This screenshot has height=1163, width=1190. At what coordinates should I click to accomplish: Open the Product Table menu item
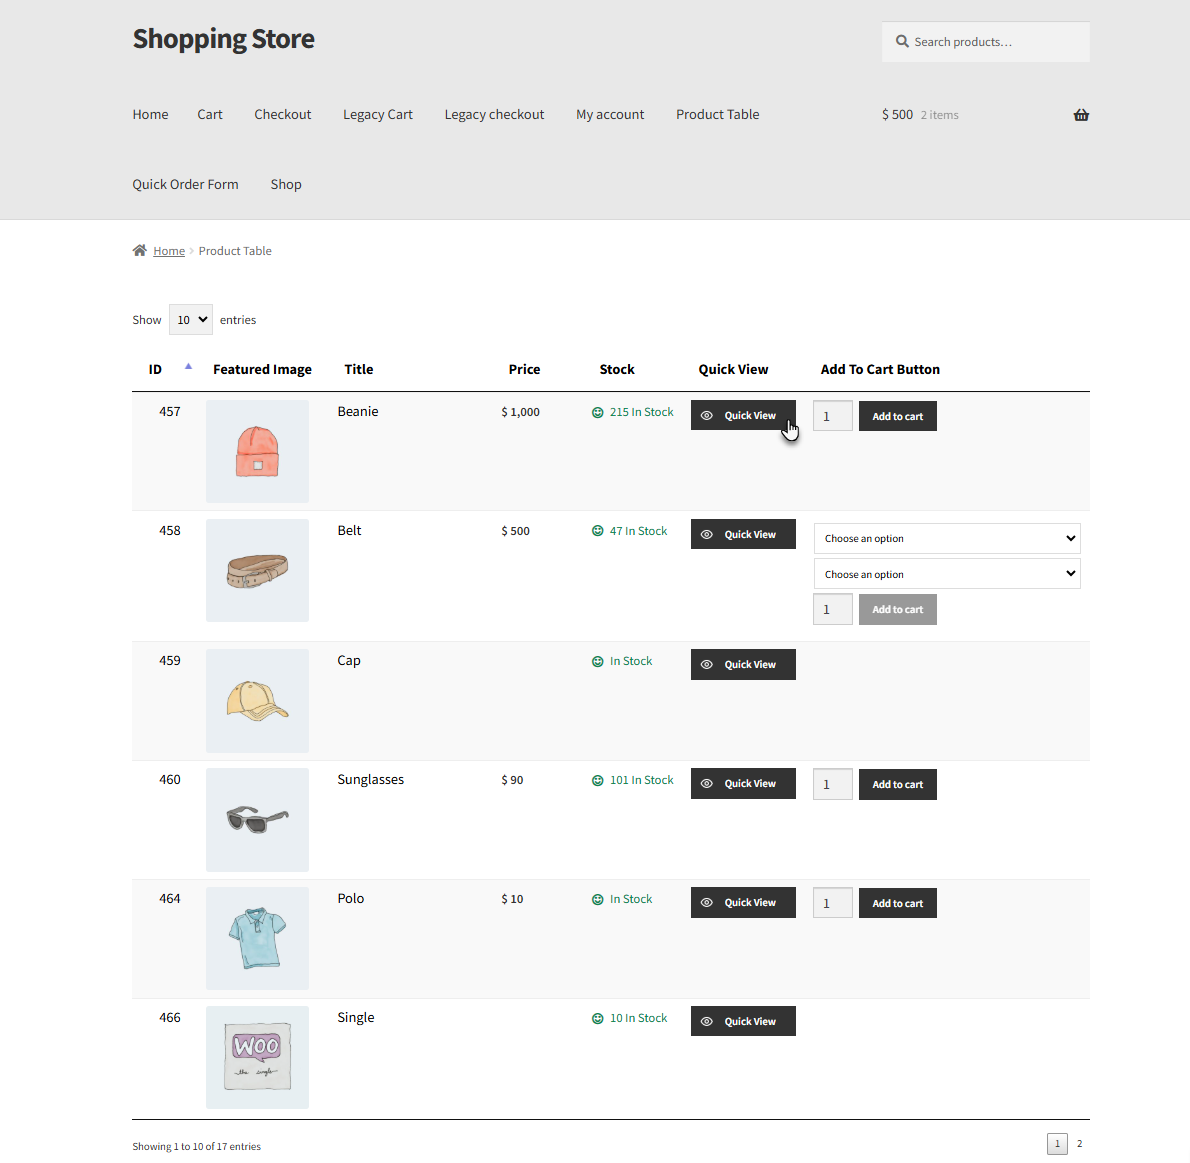(x=717, y=115)
